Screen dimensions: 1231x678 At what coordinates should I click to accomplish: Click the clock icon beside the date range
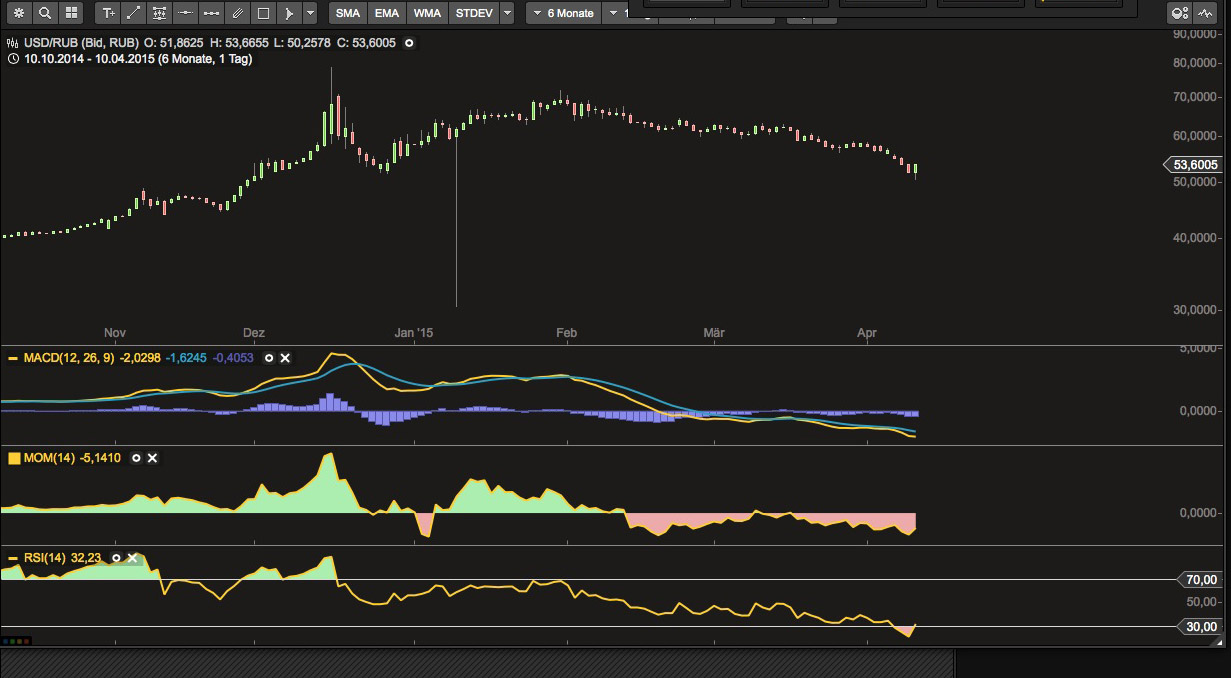pyautogui.click(x=12, y=59)
